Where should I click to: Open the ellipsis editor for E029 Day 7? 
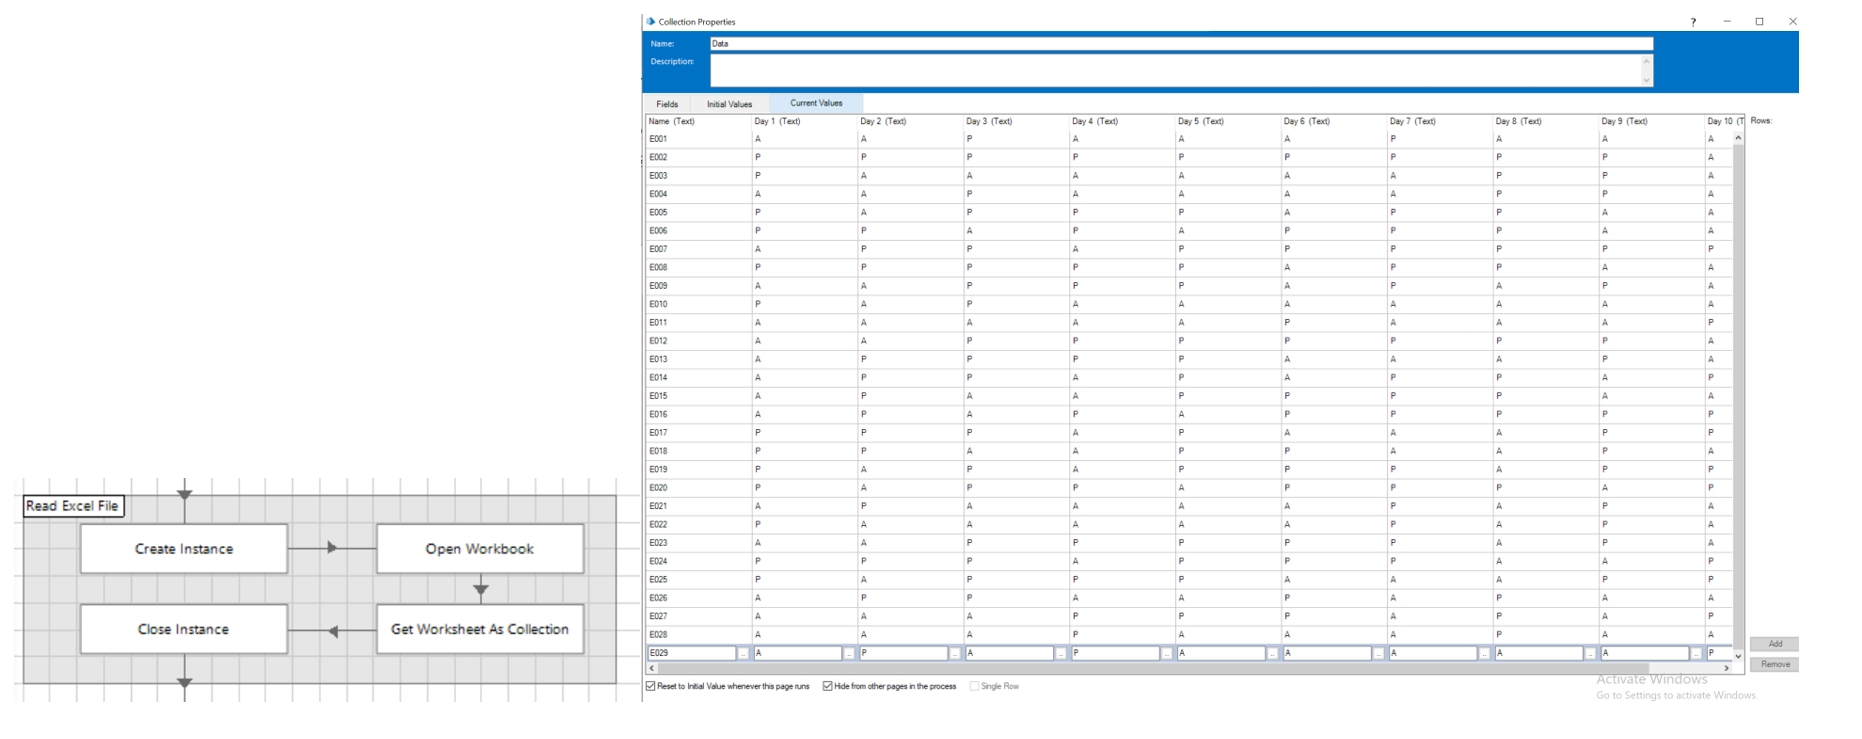1485,654
